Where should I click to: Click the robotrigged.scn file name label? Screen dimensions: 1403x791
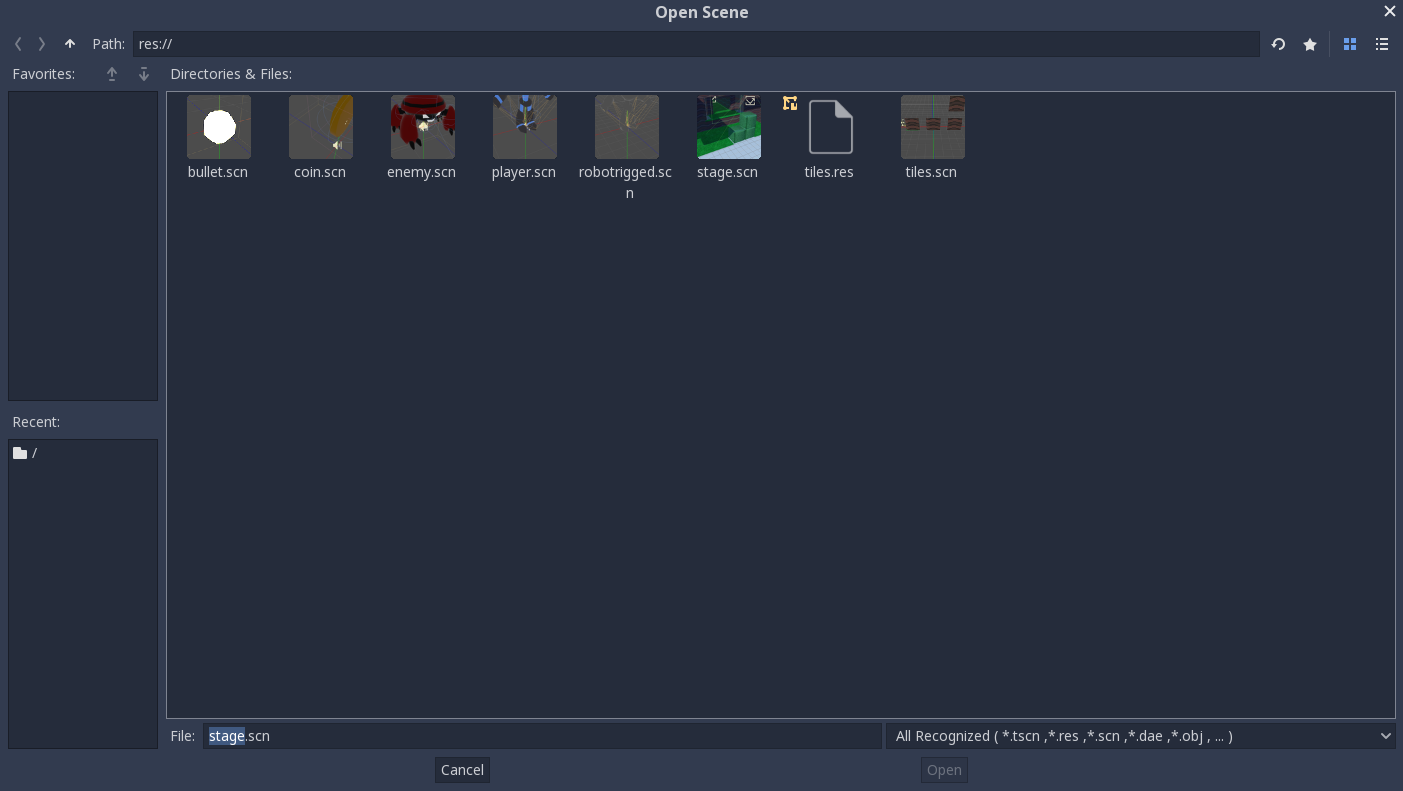626,182
